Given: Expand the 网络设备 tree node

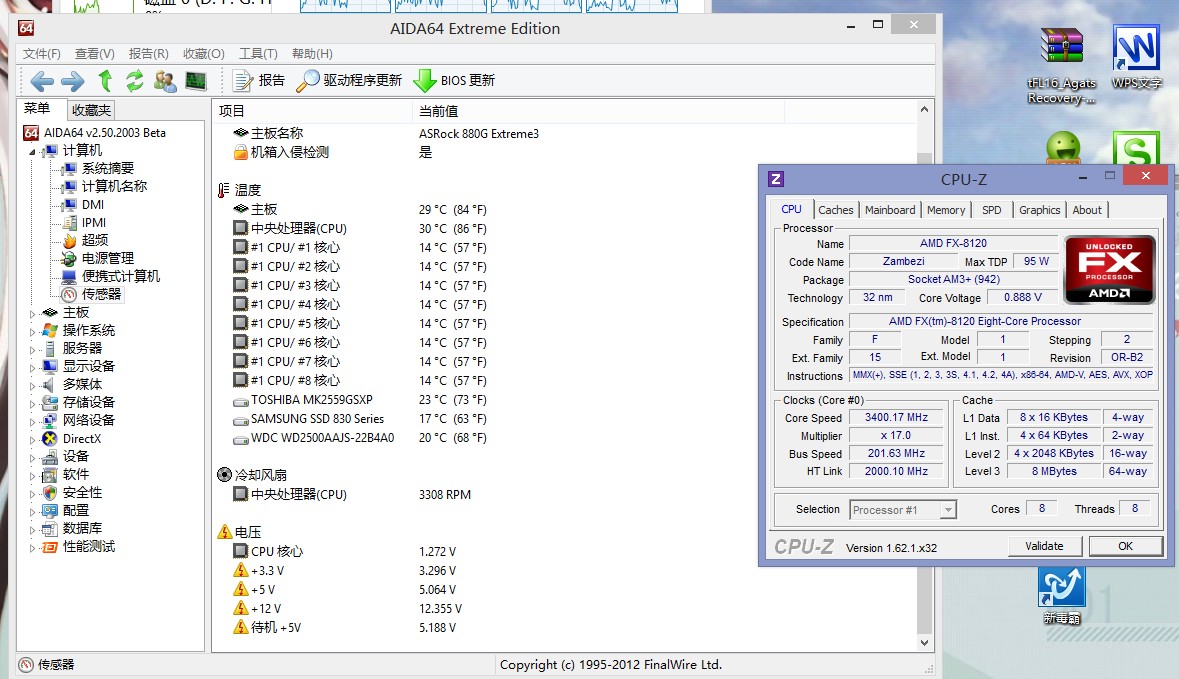Looking at the screenshot, I should [x=32, y=421].
